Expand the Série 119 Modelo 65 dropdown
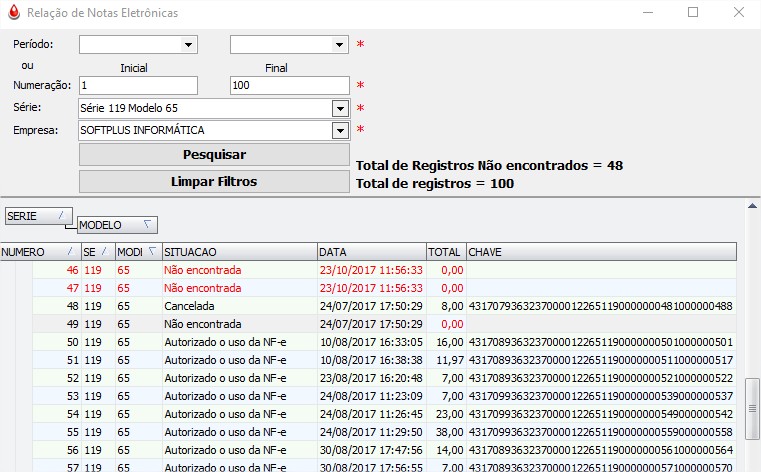Image resolution: width=761 pixels, height=472 pixels. pyautogui.click(x=340, y=108)
